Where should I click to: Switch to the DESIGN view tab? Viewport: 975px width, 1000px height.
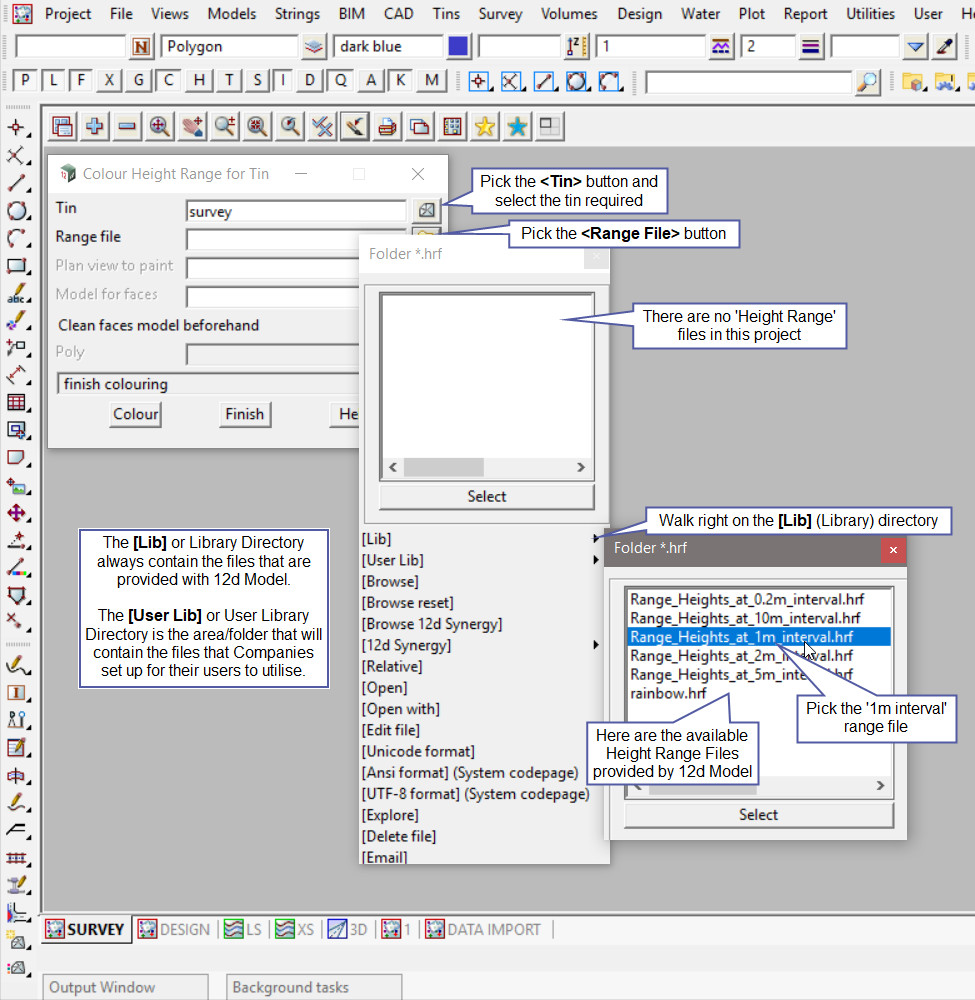tap(174, 929)
